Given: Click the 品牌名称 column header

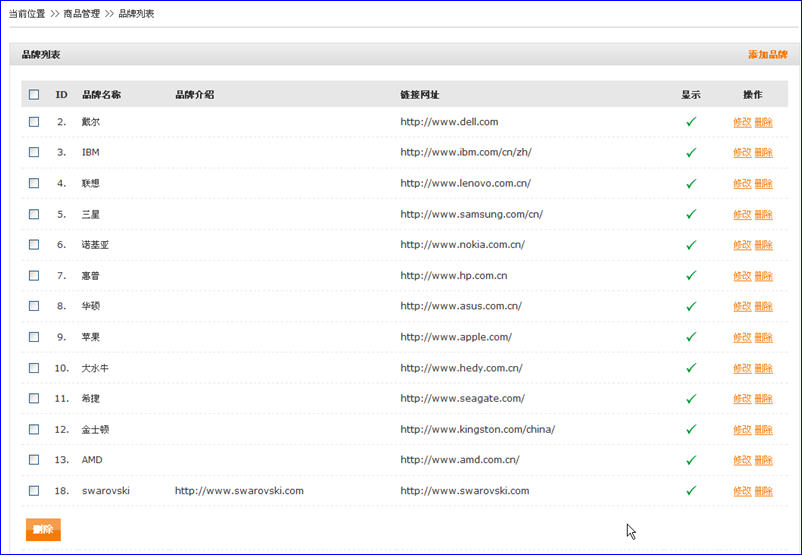Looking at the screenshot, I should tap(101, 95).
